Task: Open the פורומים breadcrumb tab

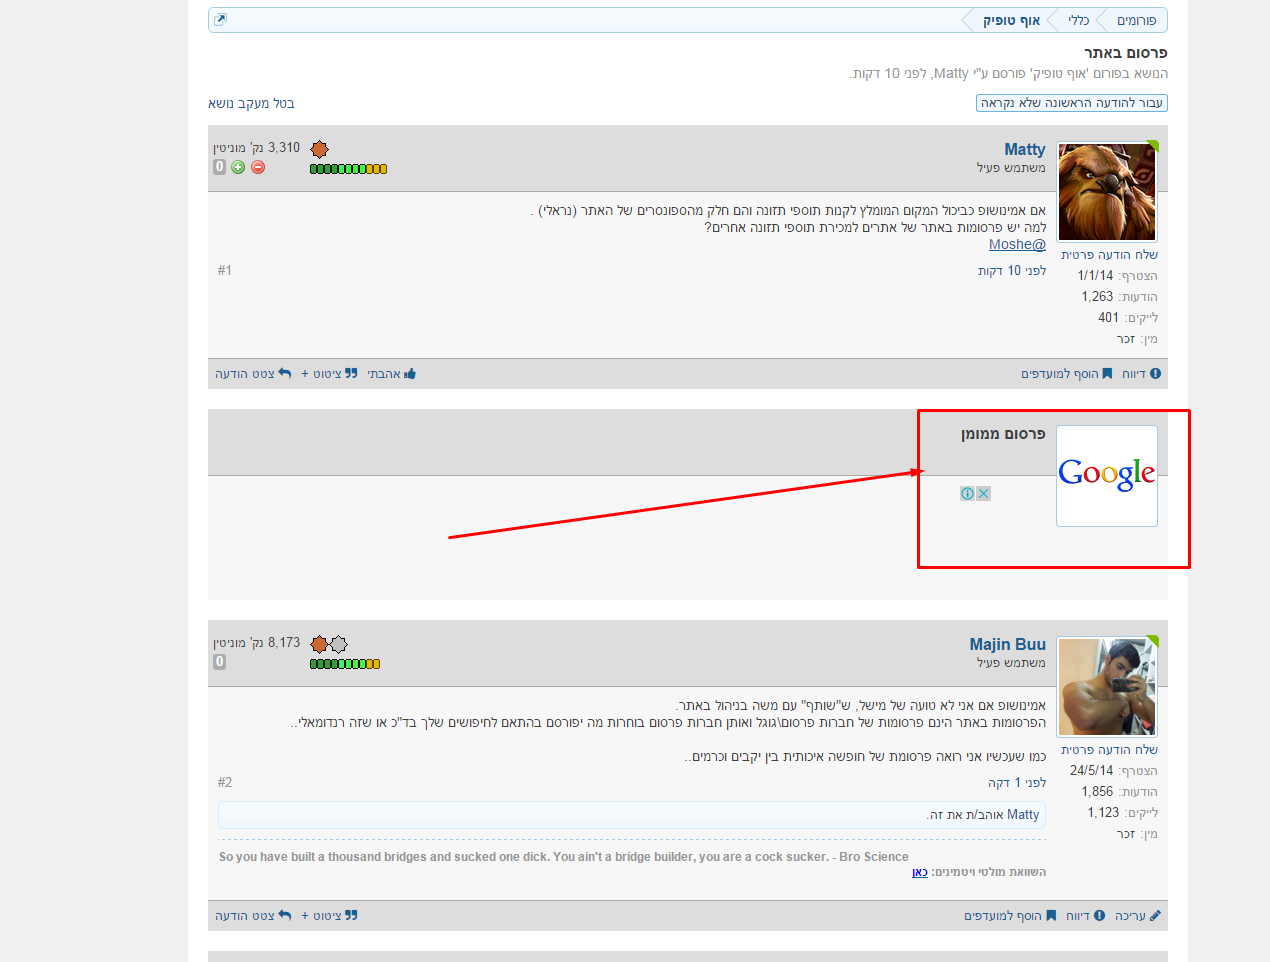Action: (1136, 20)
